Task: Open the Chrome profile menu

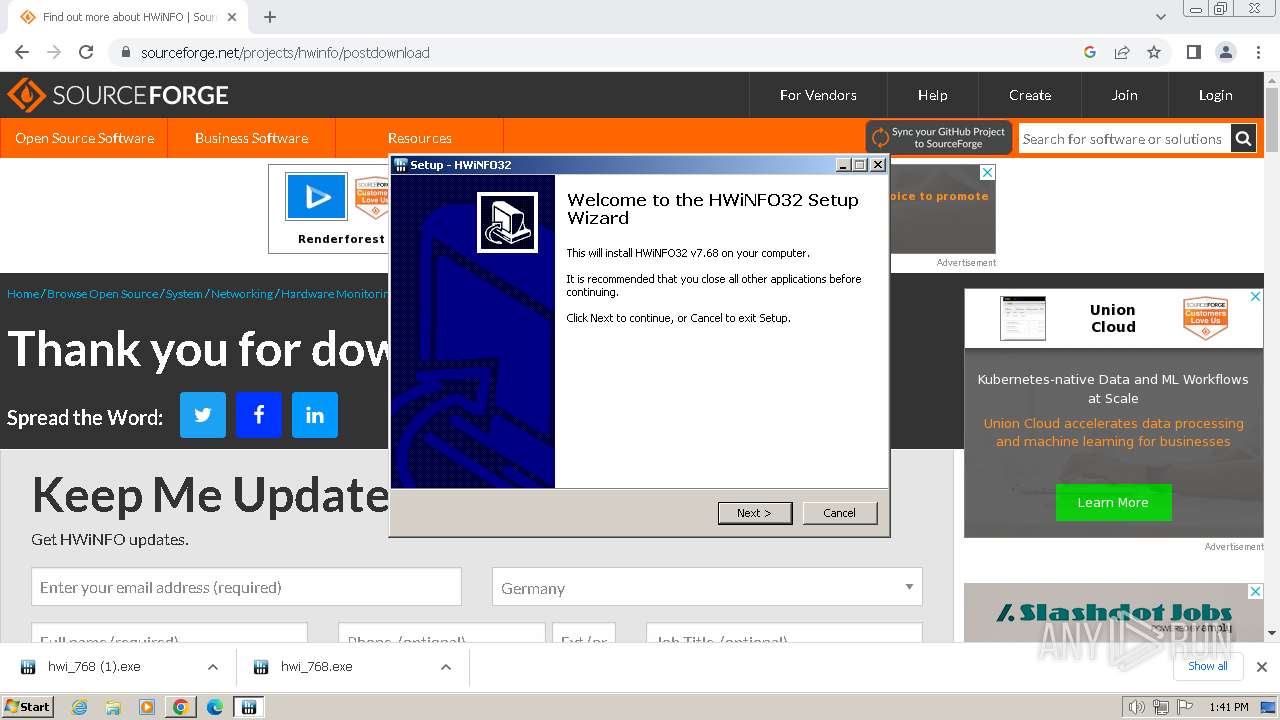Action: [x=1226, y=52]
